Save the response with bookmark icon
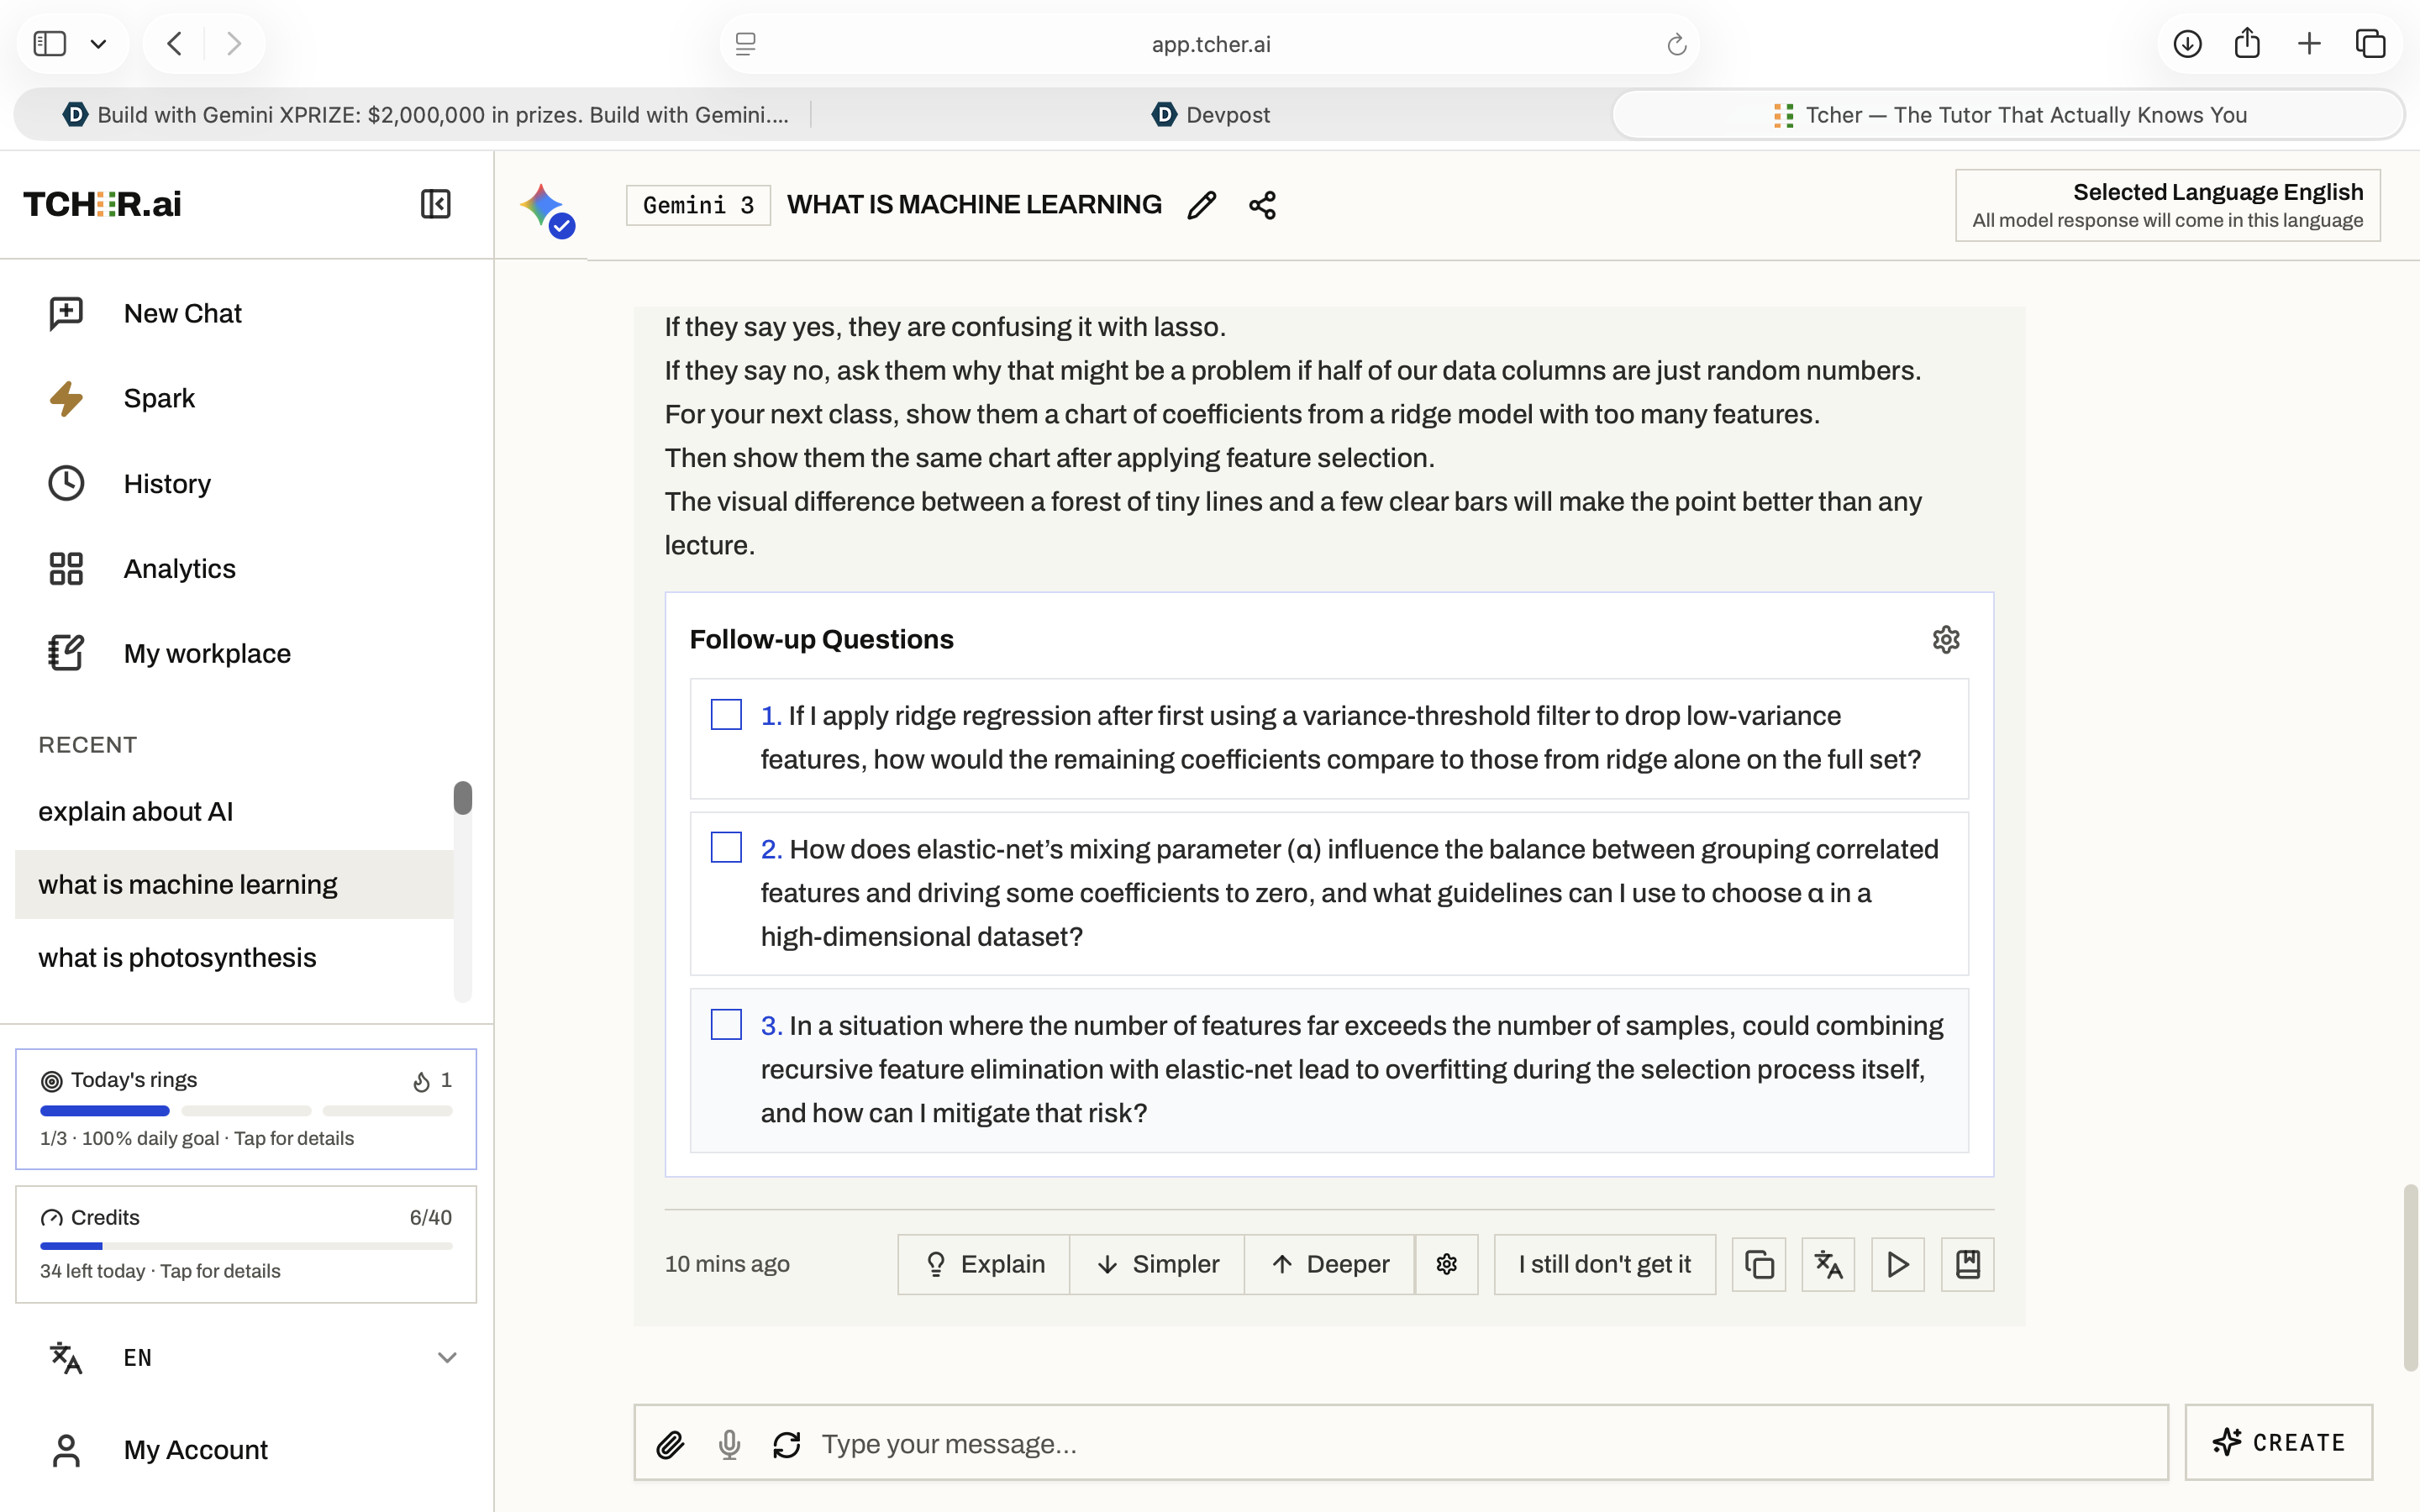 pos(1967,1264)
